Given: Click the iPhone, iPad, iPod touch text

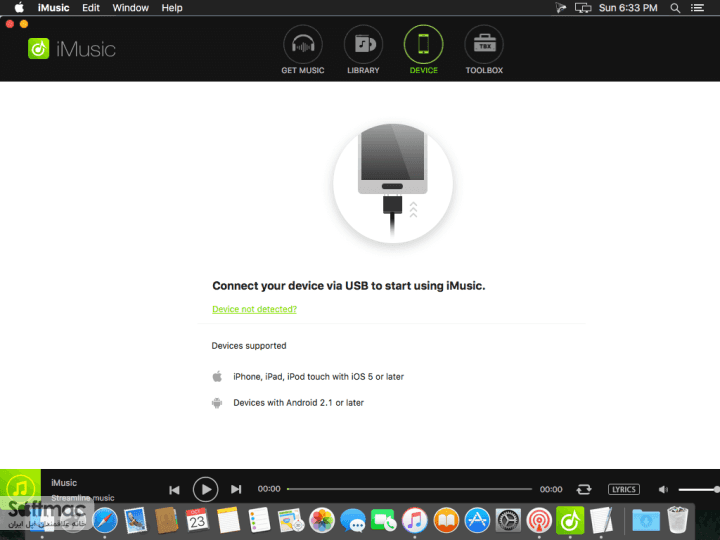Looking at the screenshot, I should [318, 377].
